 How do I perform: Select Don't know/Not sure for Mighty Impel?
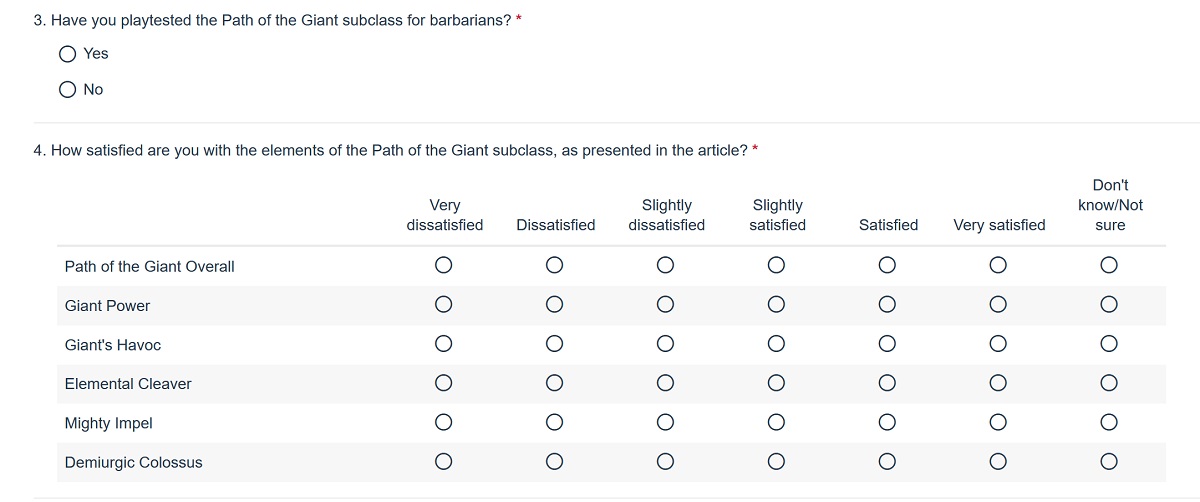(x=1108, y=422)
